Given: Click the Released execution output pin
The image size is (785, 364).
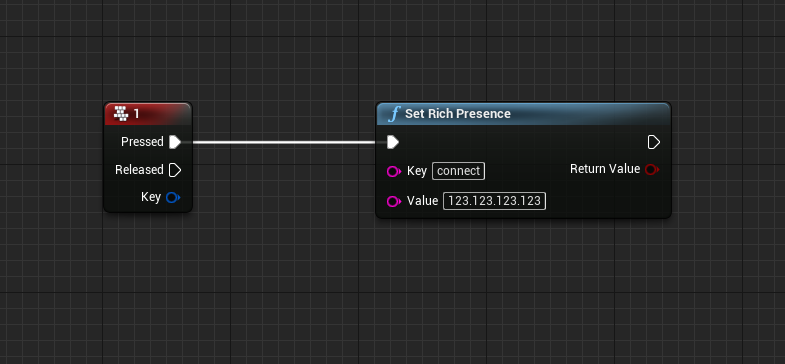Looking at the screenshot, I should (175, 170).
